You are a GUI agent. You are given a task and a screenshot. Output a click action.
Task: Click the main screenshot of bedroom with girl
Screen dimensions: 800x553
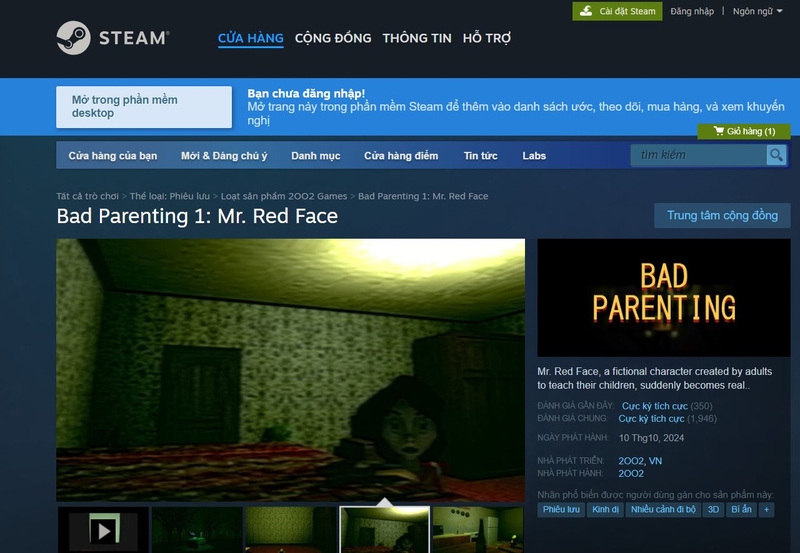click(x=290, y=370)
